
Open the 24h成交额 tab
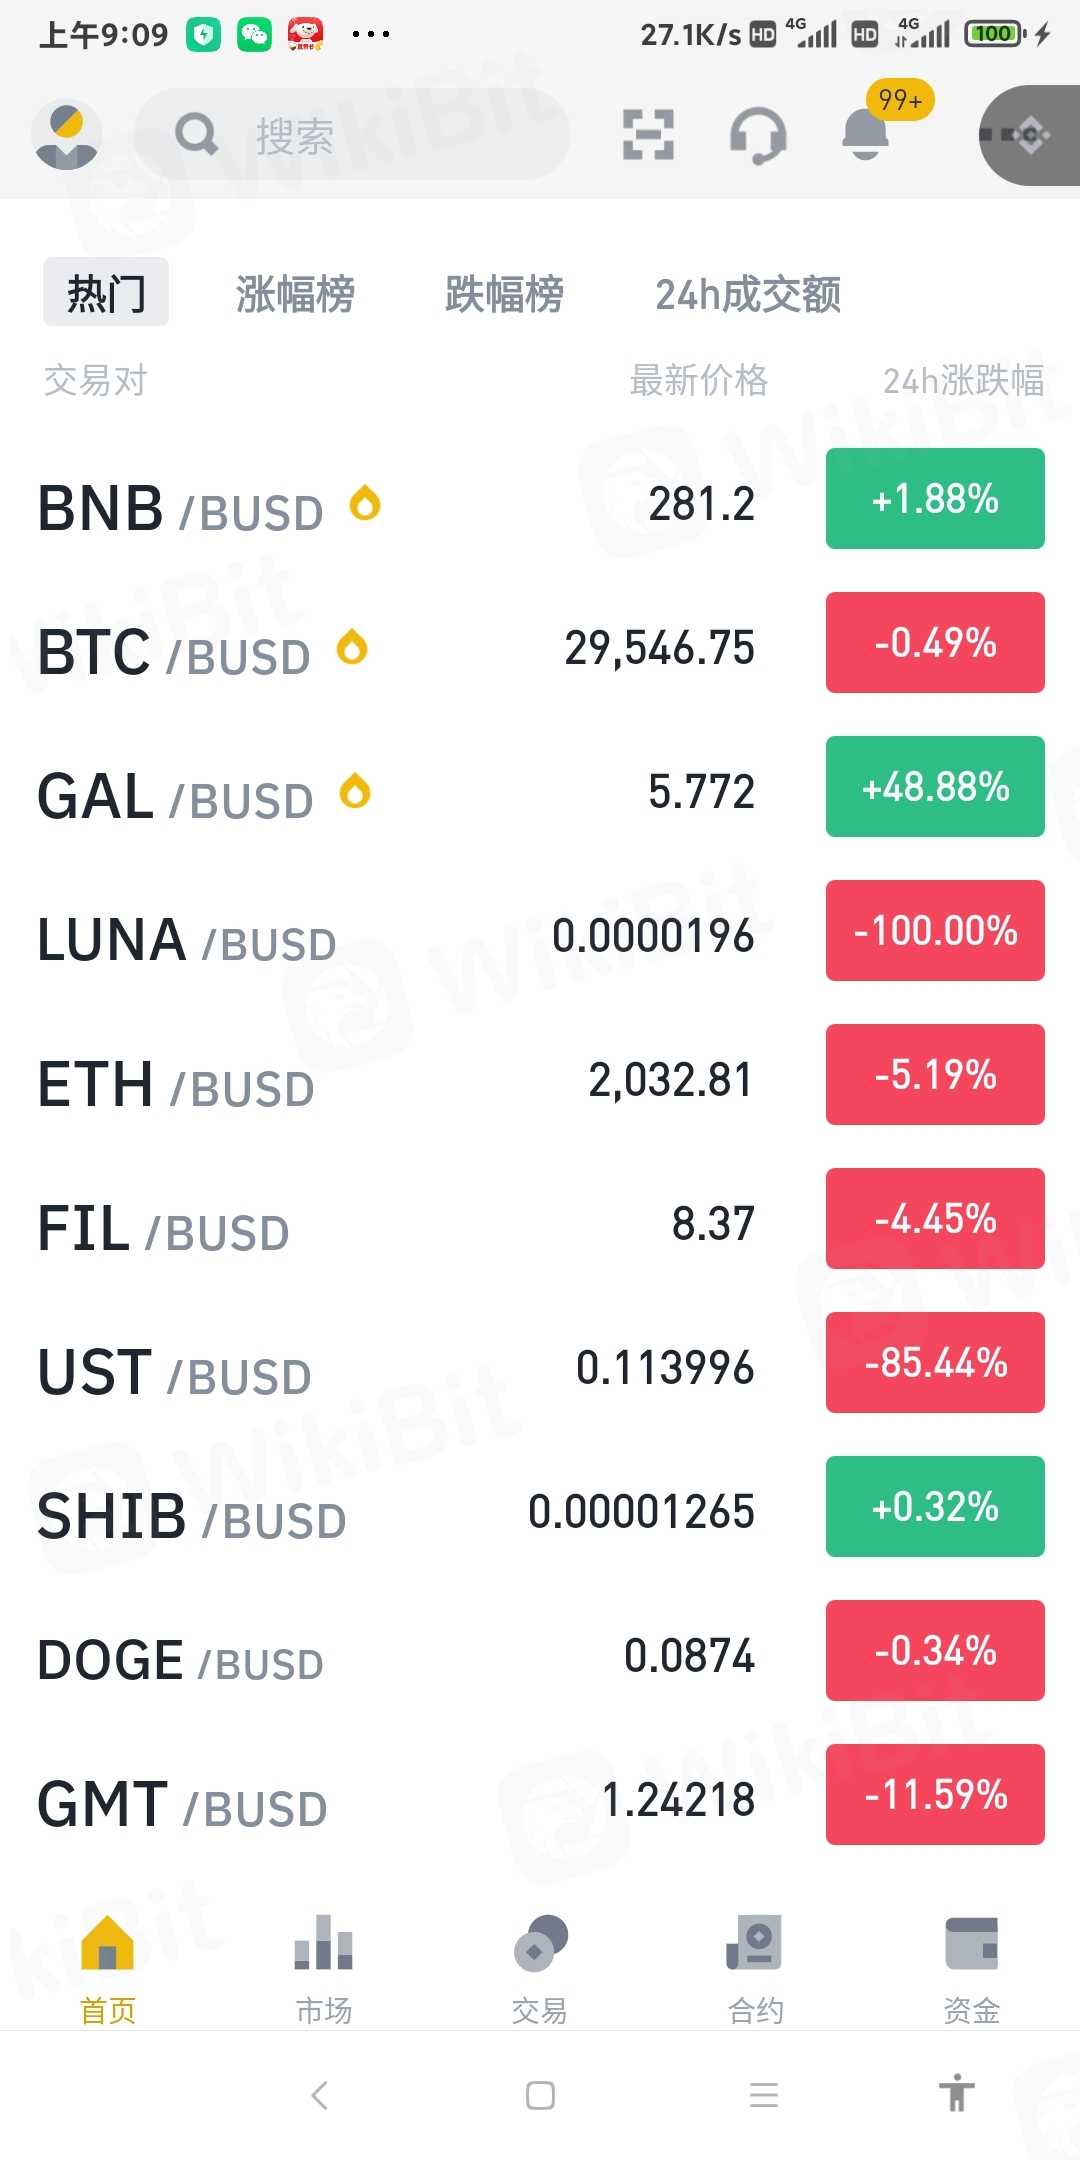click(x=747, y=294)
